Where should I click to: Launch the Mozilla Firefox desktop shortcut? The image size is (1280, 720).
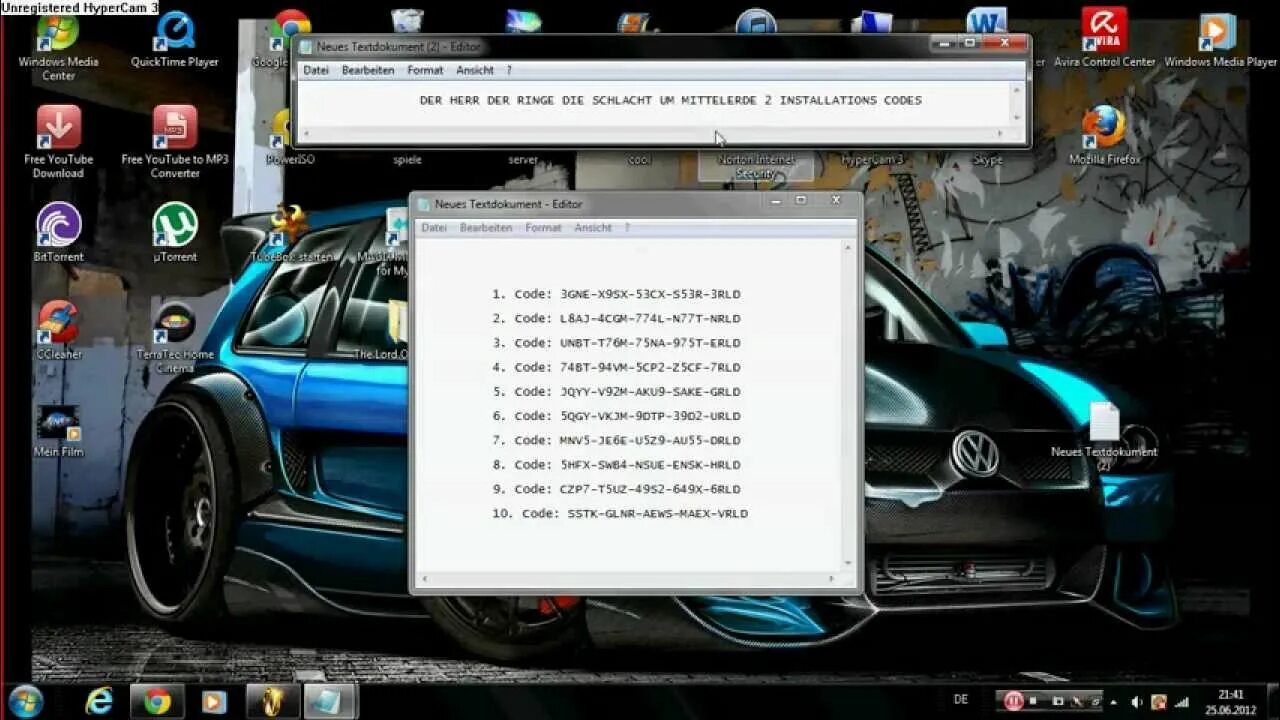[x=1104, y=136]
